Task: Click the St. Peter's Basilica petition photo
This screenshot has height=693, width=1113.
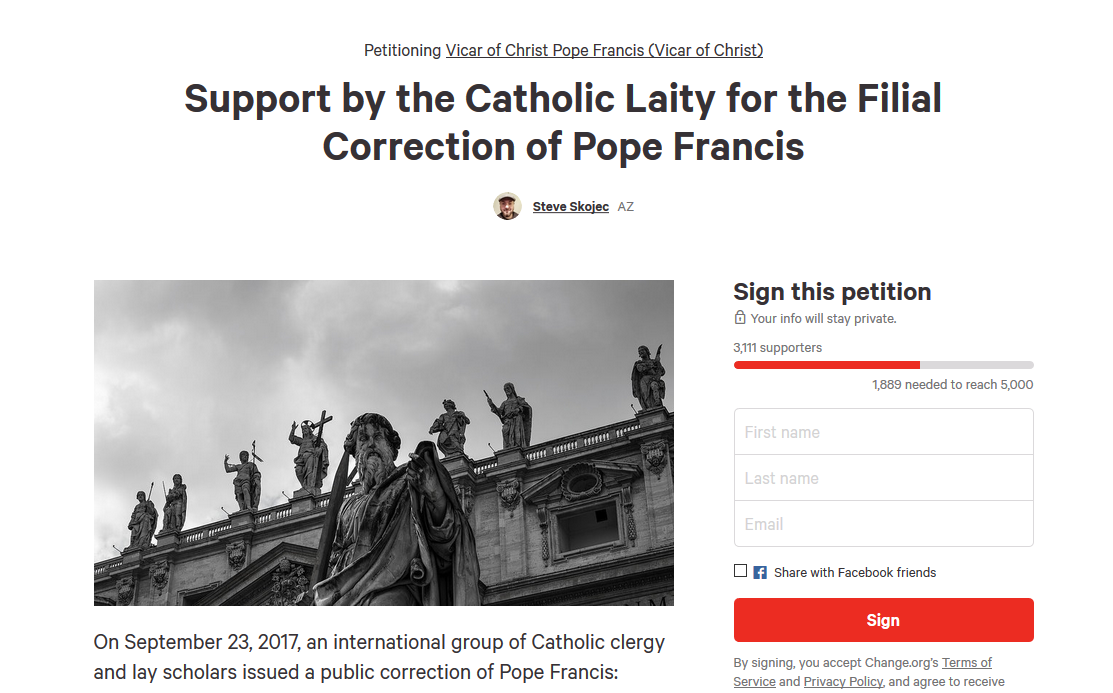Action: click(383, 442)
